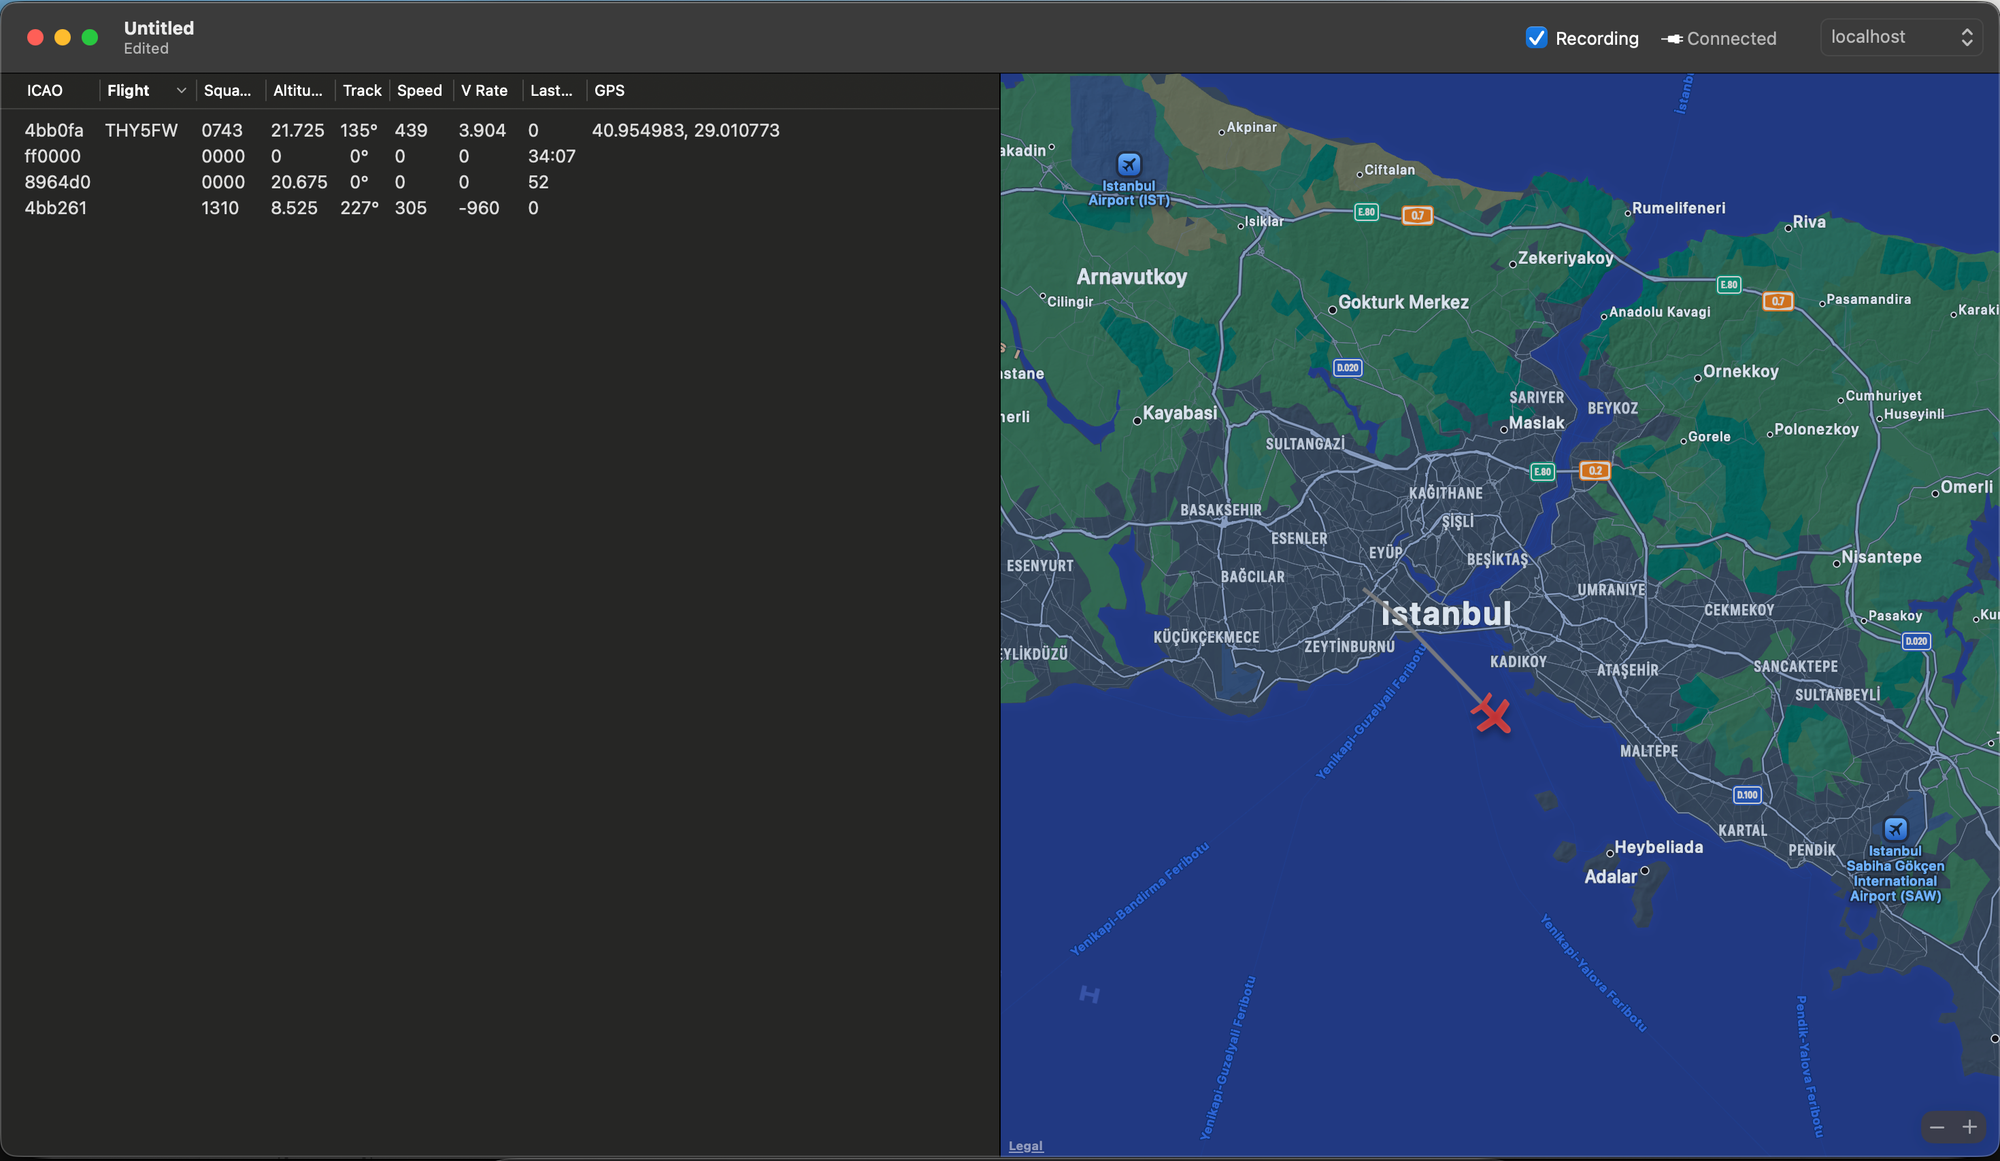Click the Flight column sort chevron

pos(181,91)
